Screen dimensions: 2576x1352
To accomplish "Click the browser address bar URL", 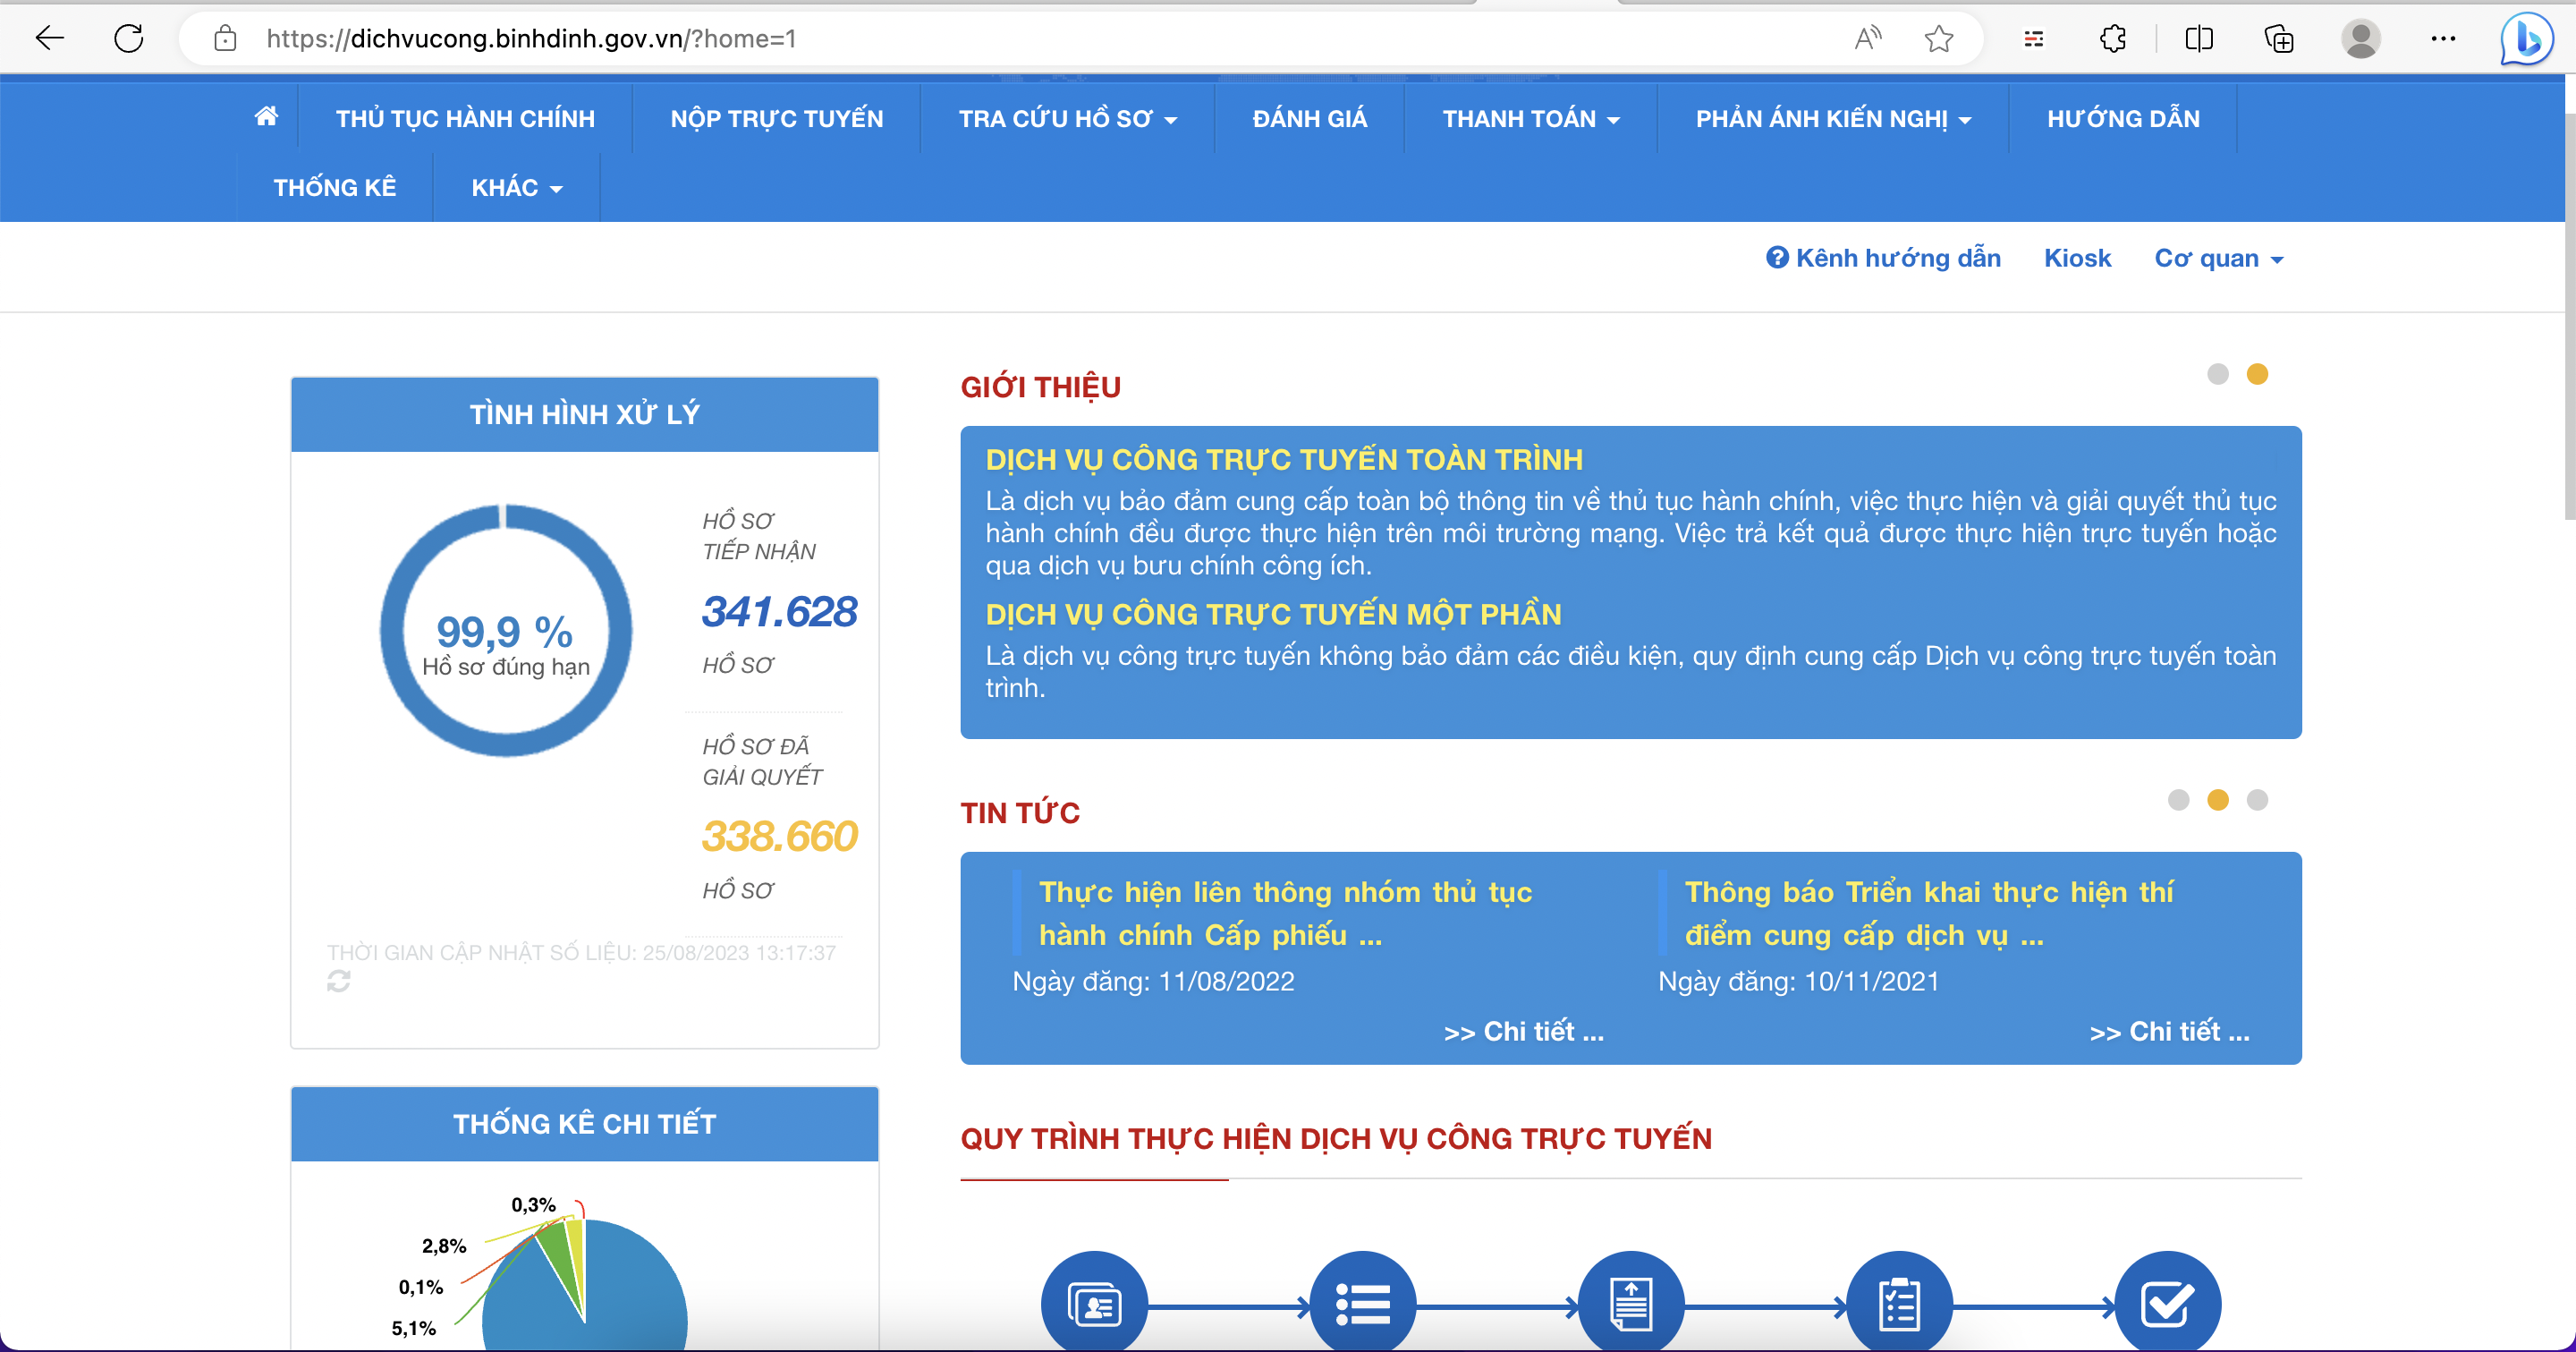I will click(531, 39).
